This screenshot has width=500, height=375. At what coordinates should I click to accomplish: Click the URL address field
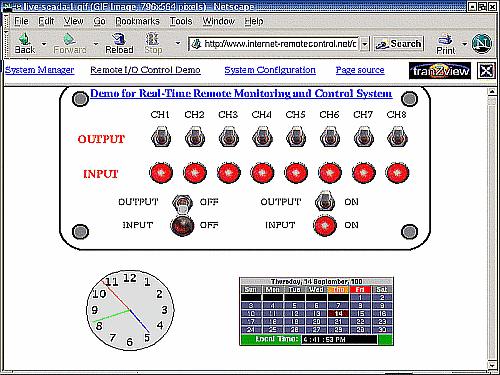(x=274, y=44)
